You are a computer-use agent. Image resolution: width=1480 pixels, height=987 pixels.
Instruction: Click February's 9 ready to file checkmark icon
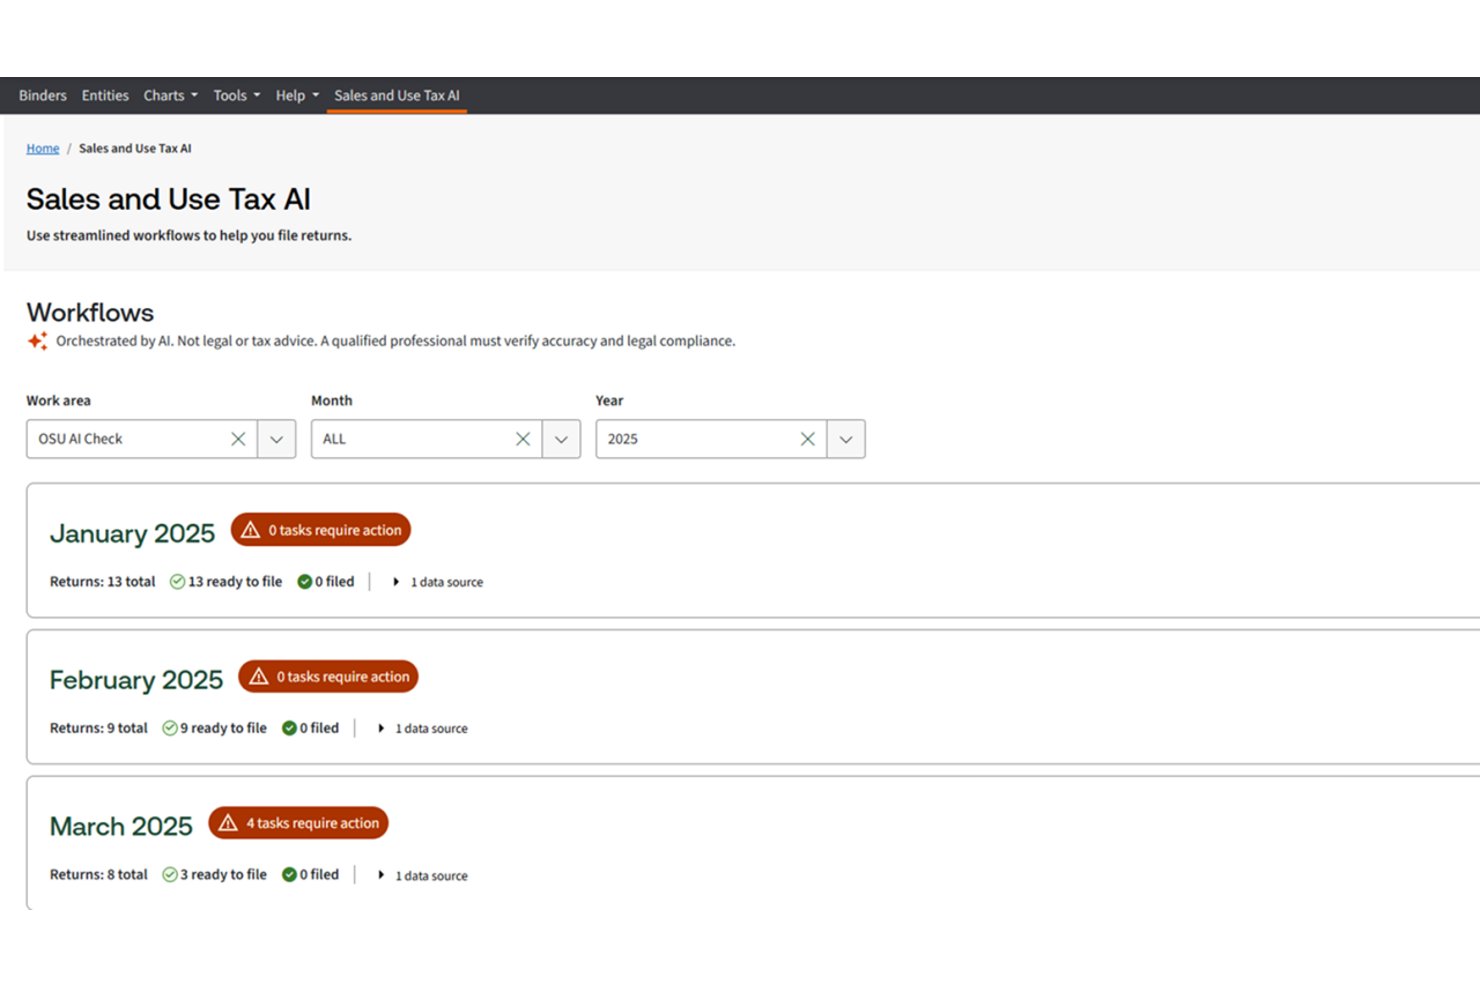pos(170,728)
